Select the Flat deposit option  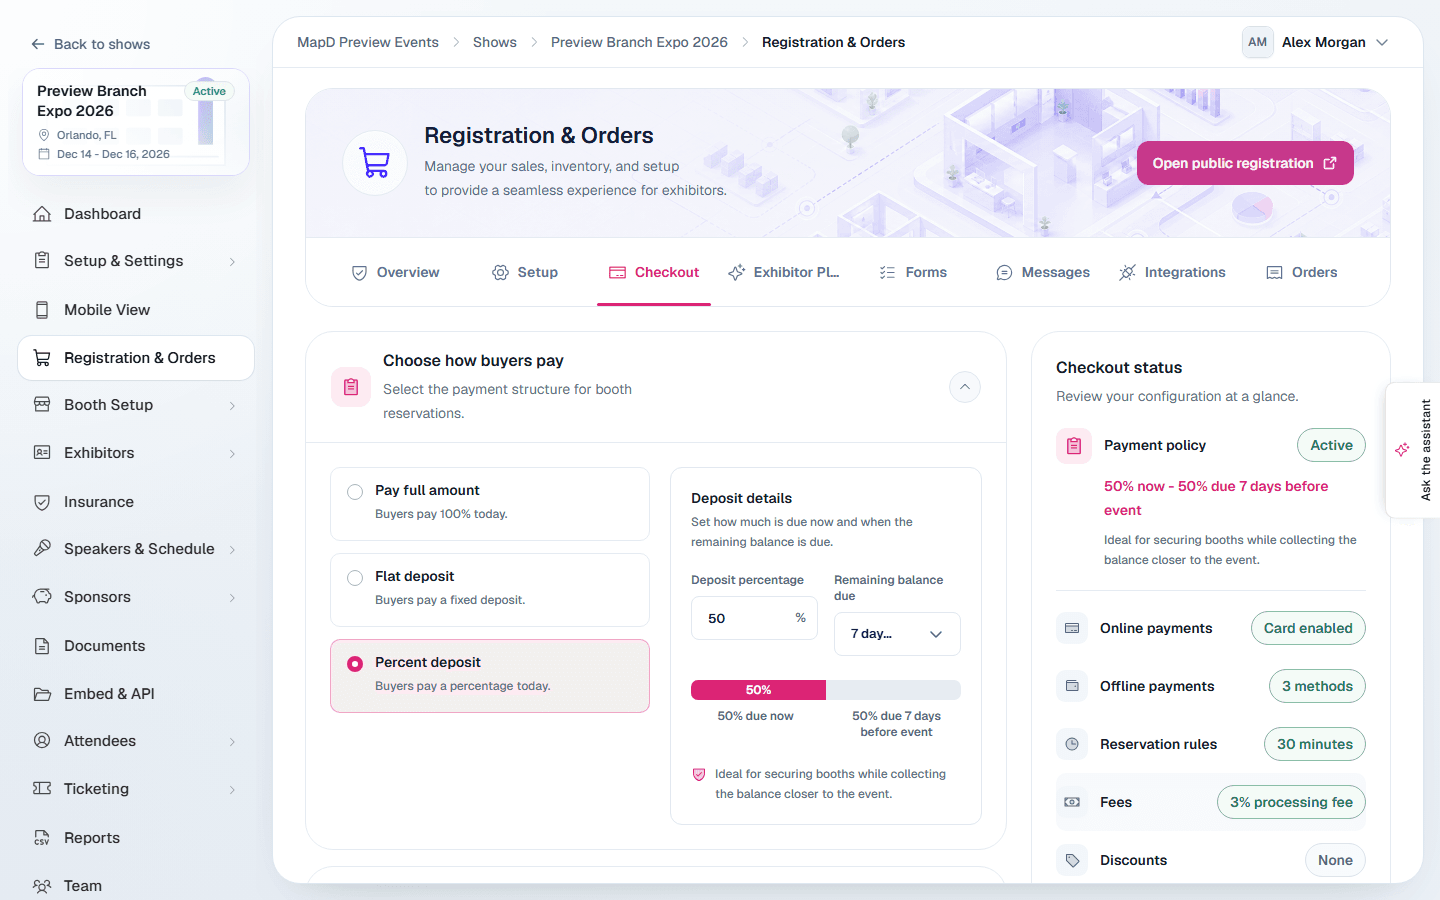pos(490,590)
